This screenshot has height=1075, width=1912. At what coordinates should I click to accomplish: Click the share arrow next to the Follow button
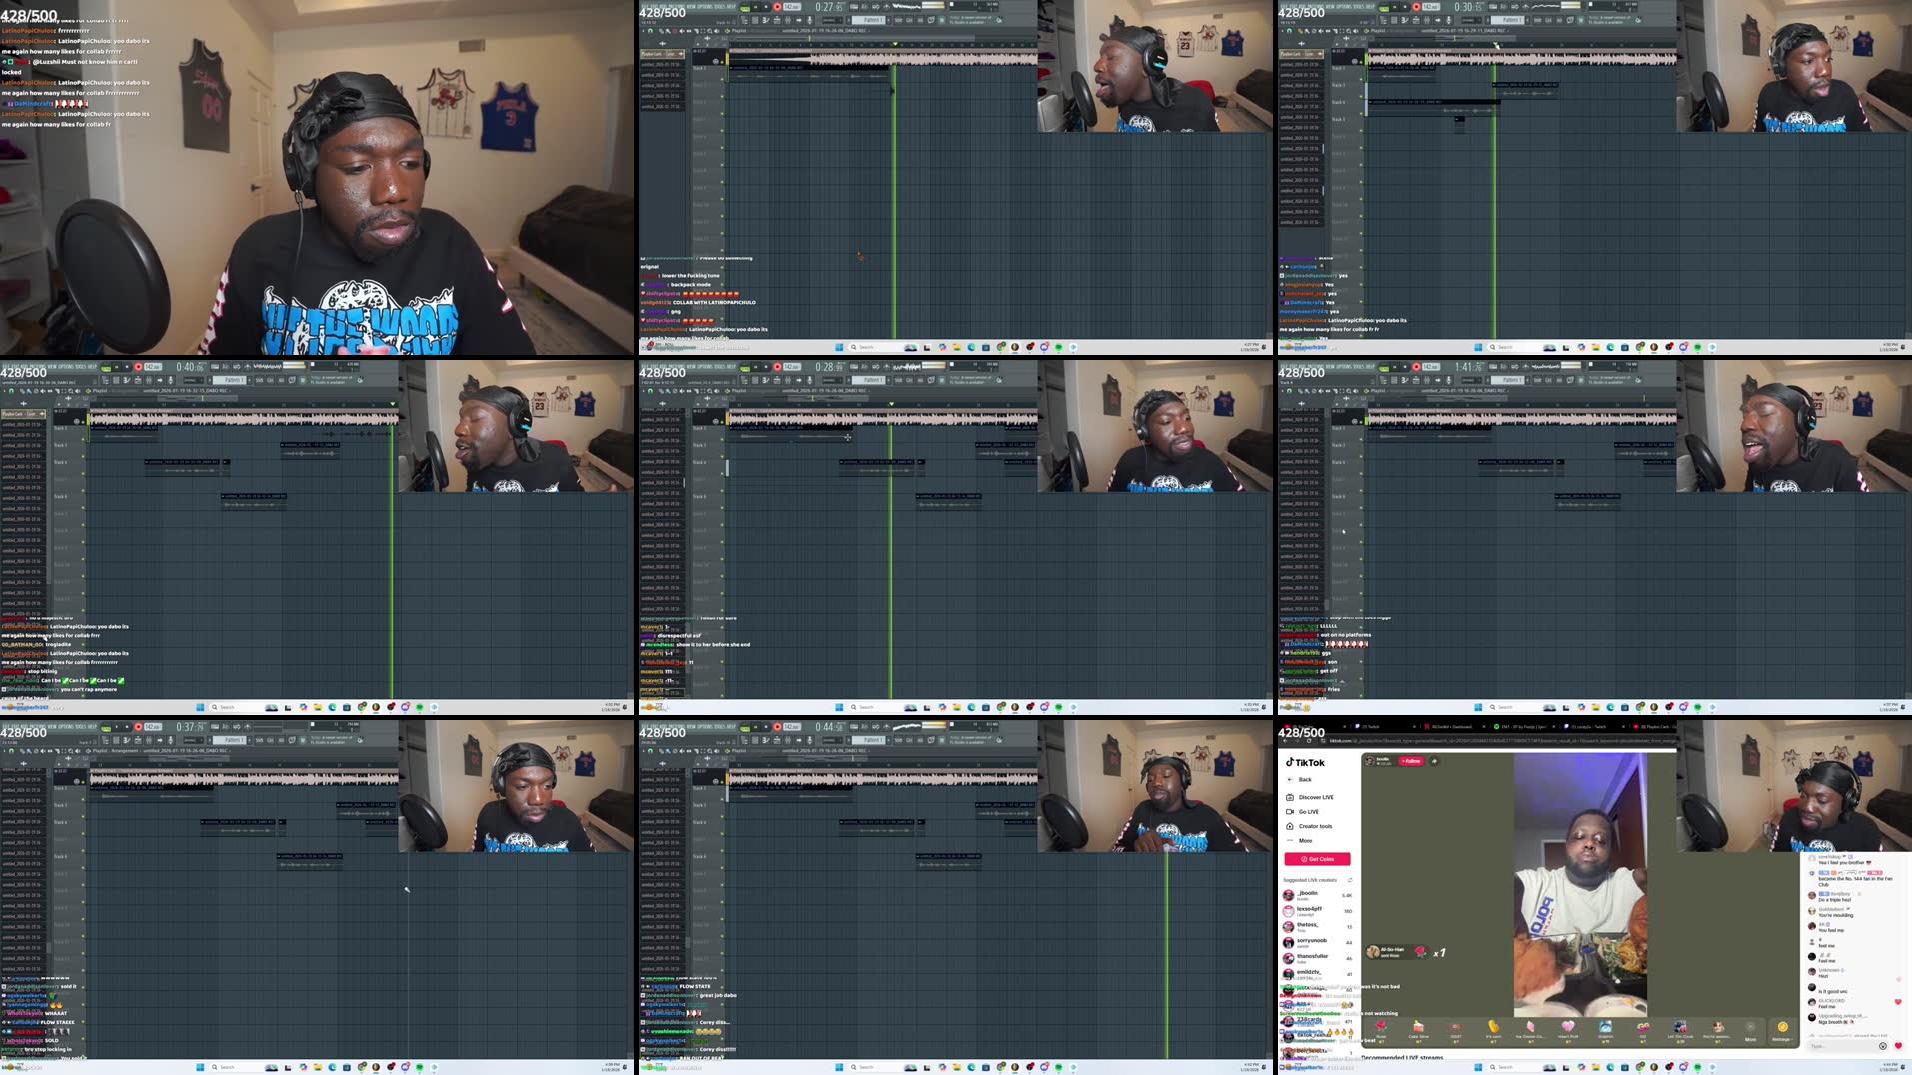[1434, 761]
